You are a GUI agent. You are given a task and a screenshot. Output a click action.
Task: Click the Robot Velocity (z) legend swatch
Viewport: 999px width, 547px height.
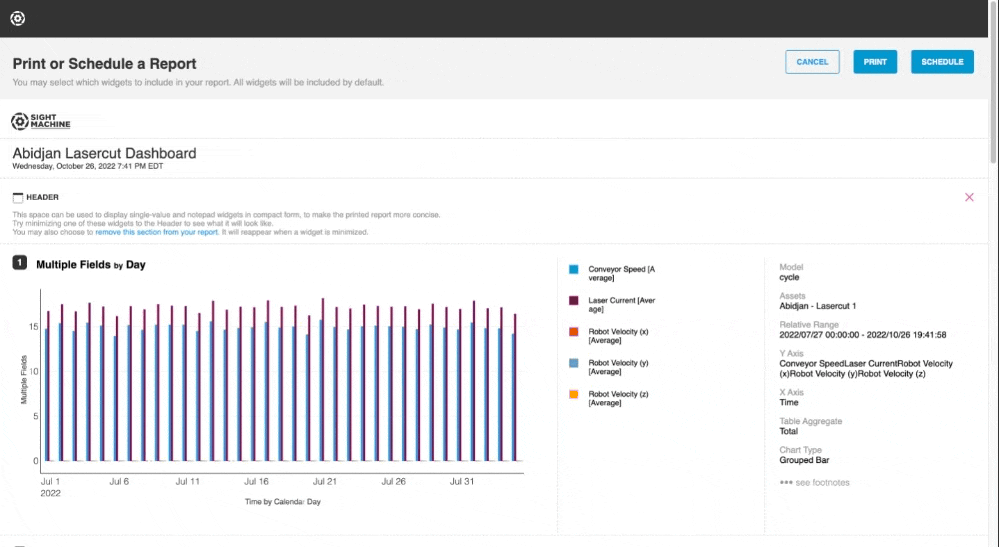point(573,394)
